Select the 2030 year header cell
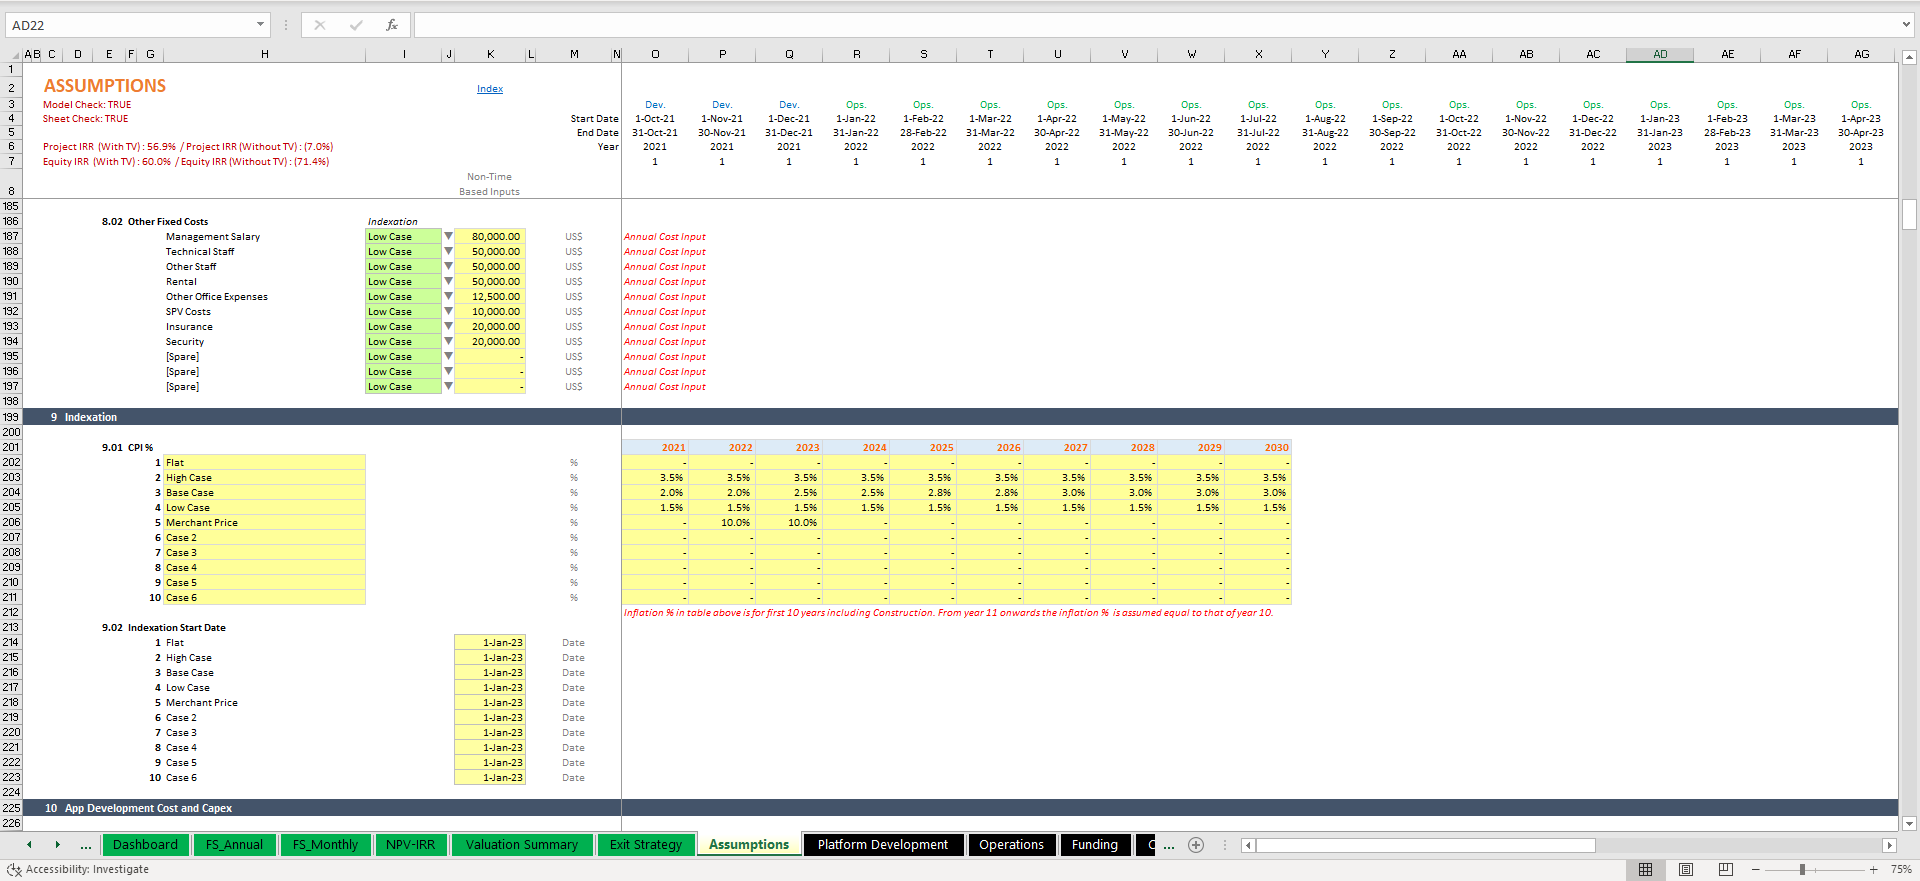1920x881 pixels. click(x=1258, y=448)
